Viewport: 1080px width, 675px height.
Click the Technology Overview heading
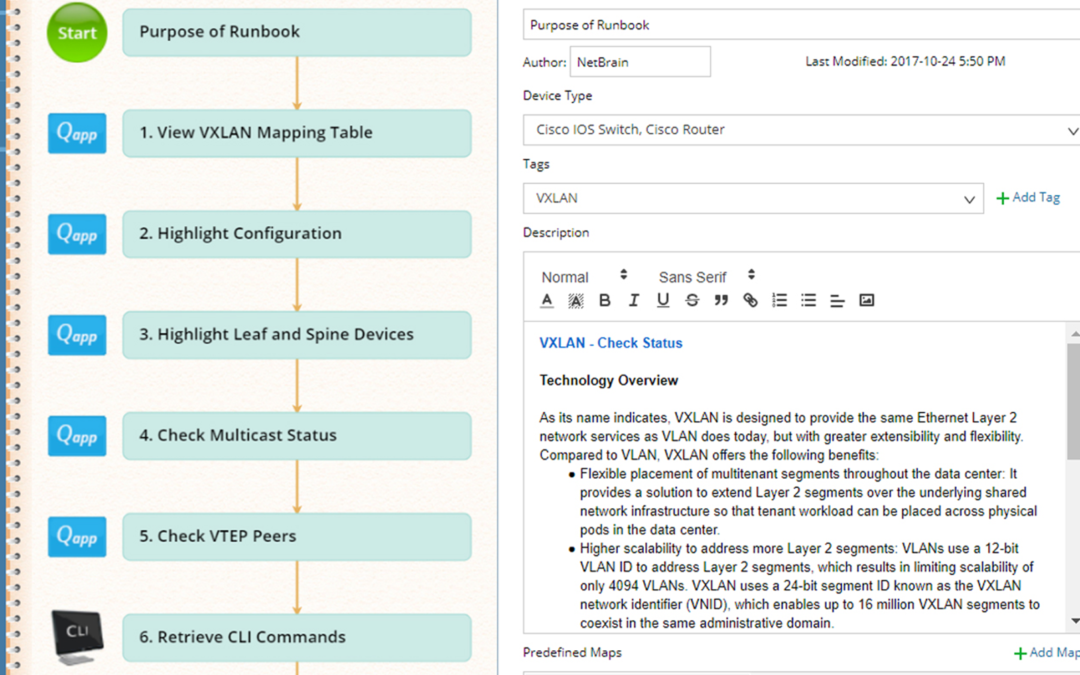pos(609,380)
